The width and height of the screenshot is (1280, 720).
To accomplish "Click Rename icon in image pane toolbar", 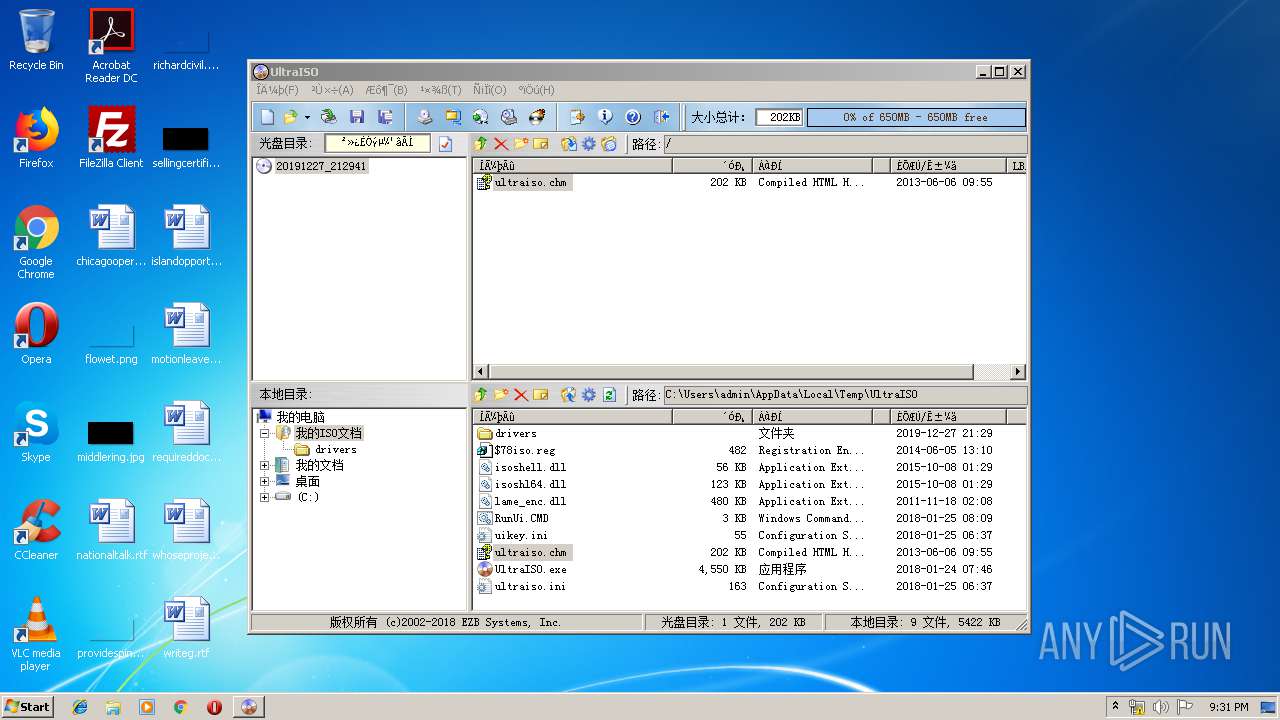I will coord(541,144).
